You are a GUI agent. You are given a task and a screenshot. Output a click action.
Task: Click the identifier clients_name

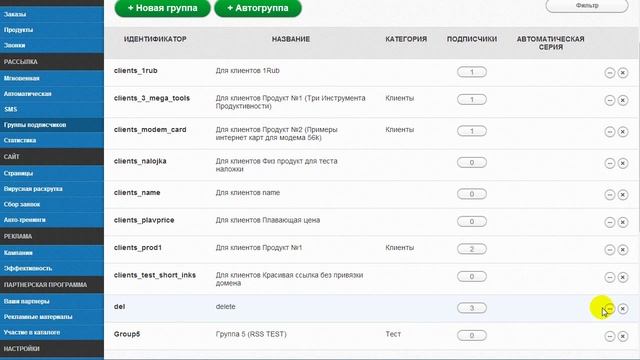[x=137, y=193]
